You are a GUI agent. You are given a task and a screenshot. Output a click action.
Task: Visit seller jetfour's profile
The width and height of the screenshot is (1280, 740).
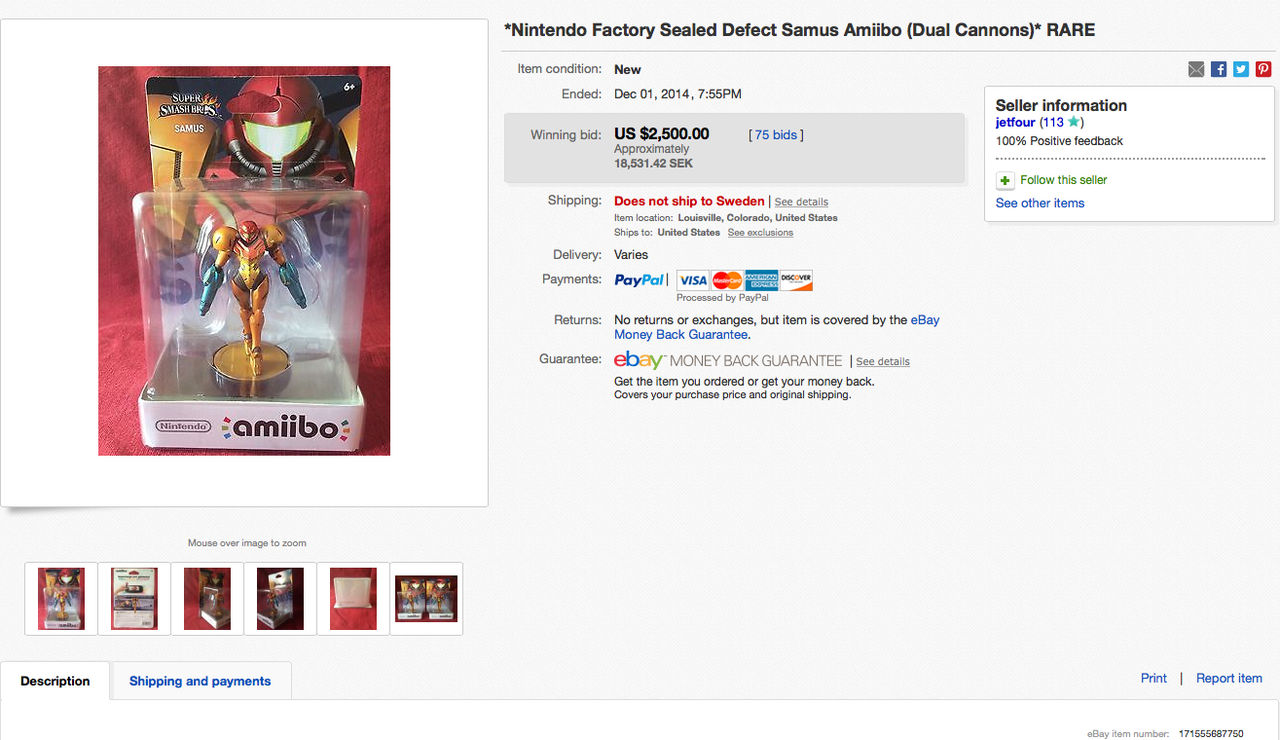(1015, 122)
